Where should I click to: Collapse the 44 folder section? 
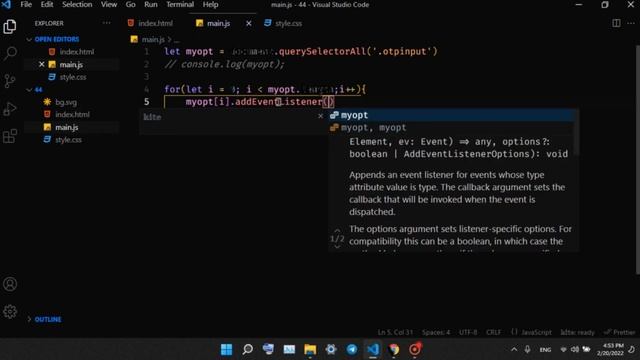[29, 90]
